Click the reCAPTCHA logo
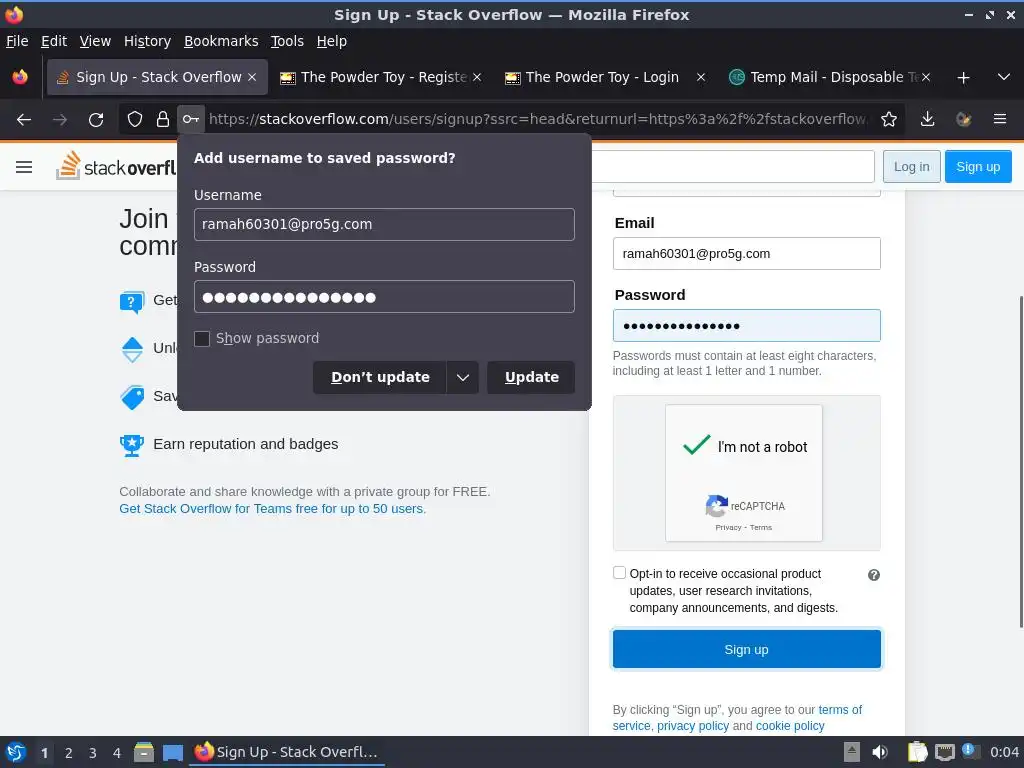This screenshot has height=768, width=1024. 716,506
